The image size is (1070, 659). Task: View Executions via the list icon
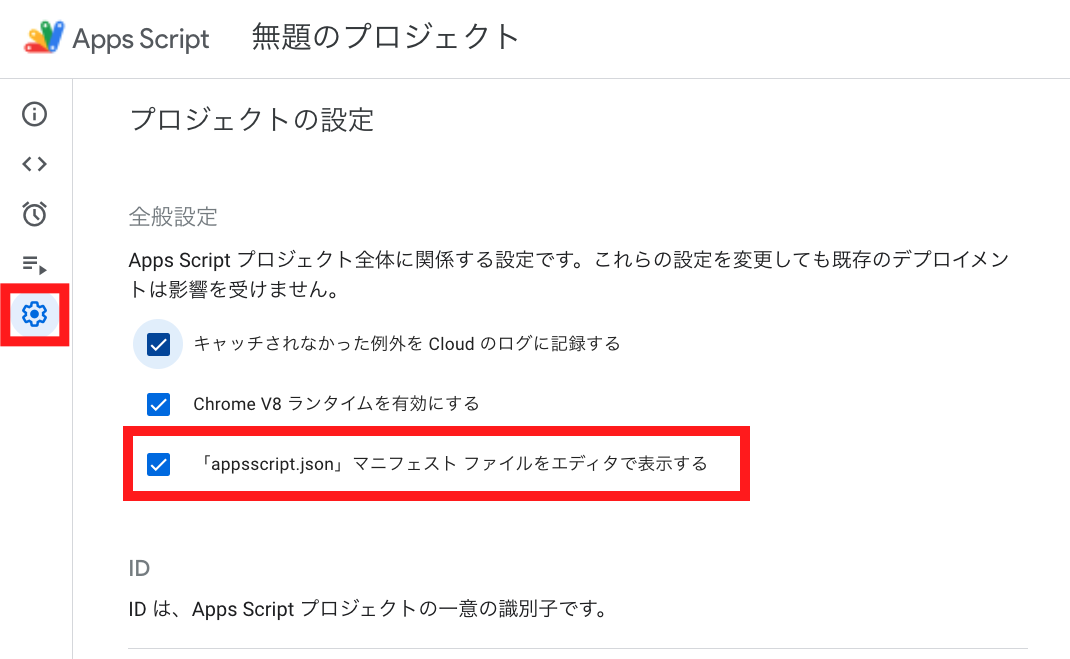coord(34,265)
